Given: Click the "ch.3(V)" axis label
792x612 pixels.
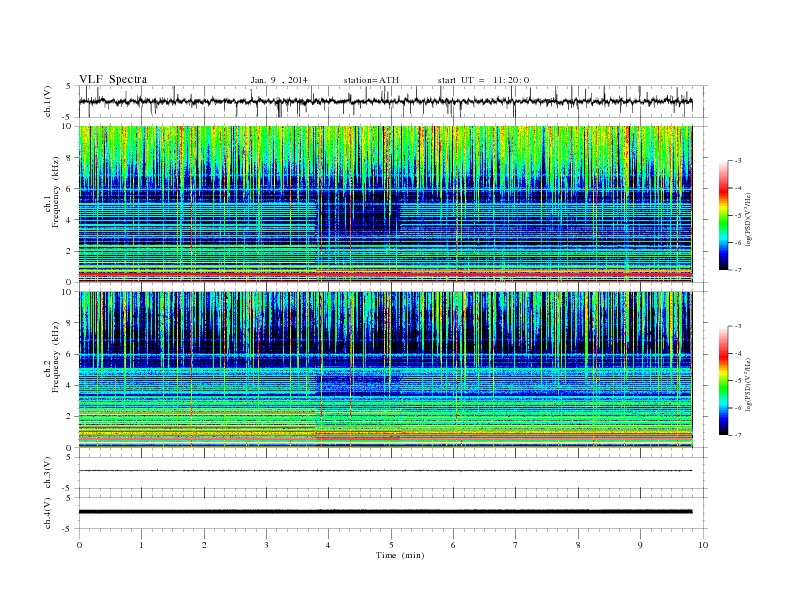Looking at the screenshot, I should pos(48,473).
